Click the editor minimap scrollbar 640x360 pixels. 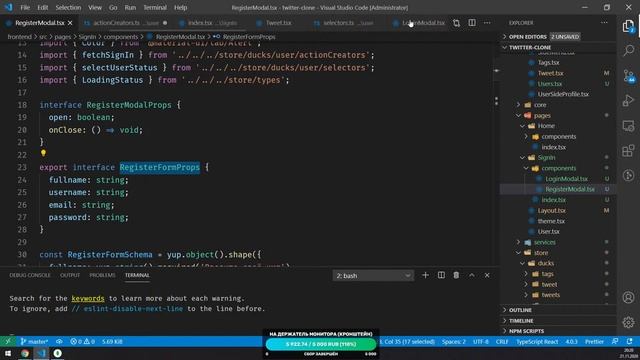point(496,153)
